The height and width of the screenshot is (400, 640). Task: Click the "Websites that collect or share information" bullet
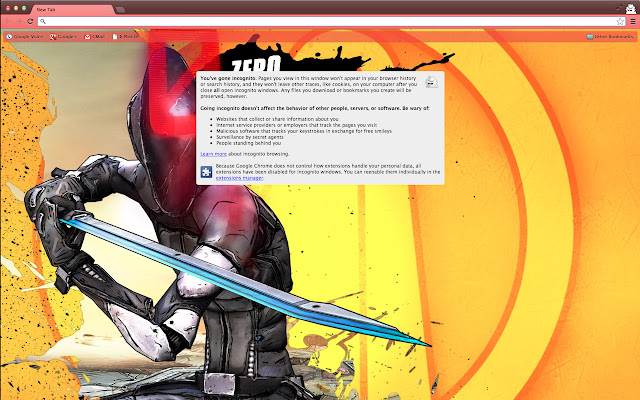(x=277, y=119)
